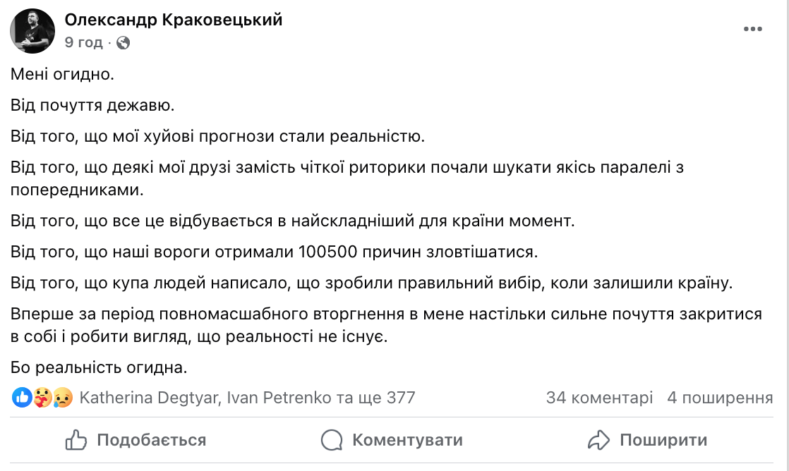Show the 377 other reactions list
The height and width of the screenshot is (471, 789).
(x=376, y=398)
